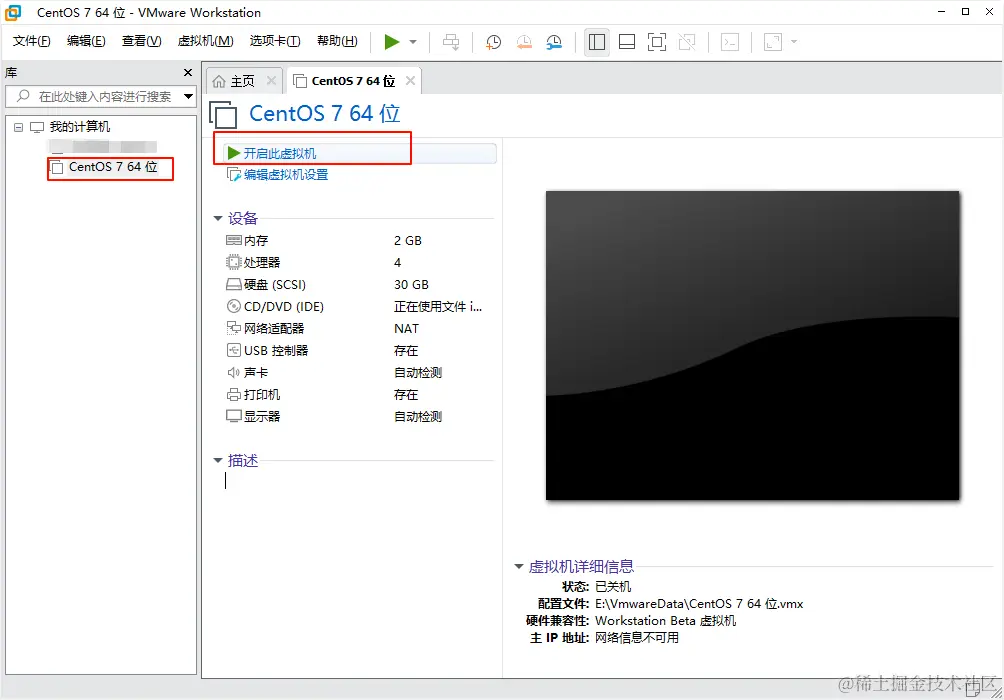Click the printer icon beside 打印机
The height and width of the screenshot is (700, 1004).
(234, 395)
